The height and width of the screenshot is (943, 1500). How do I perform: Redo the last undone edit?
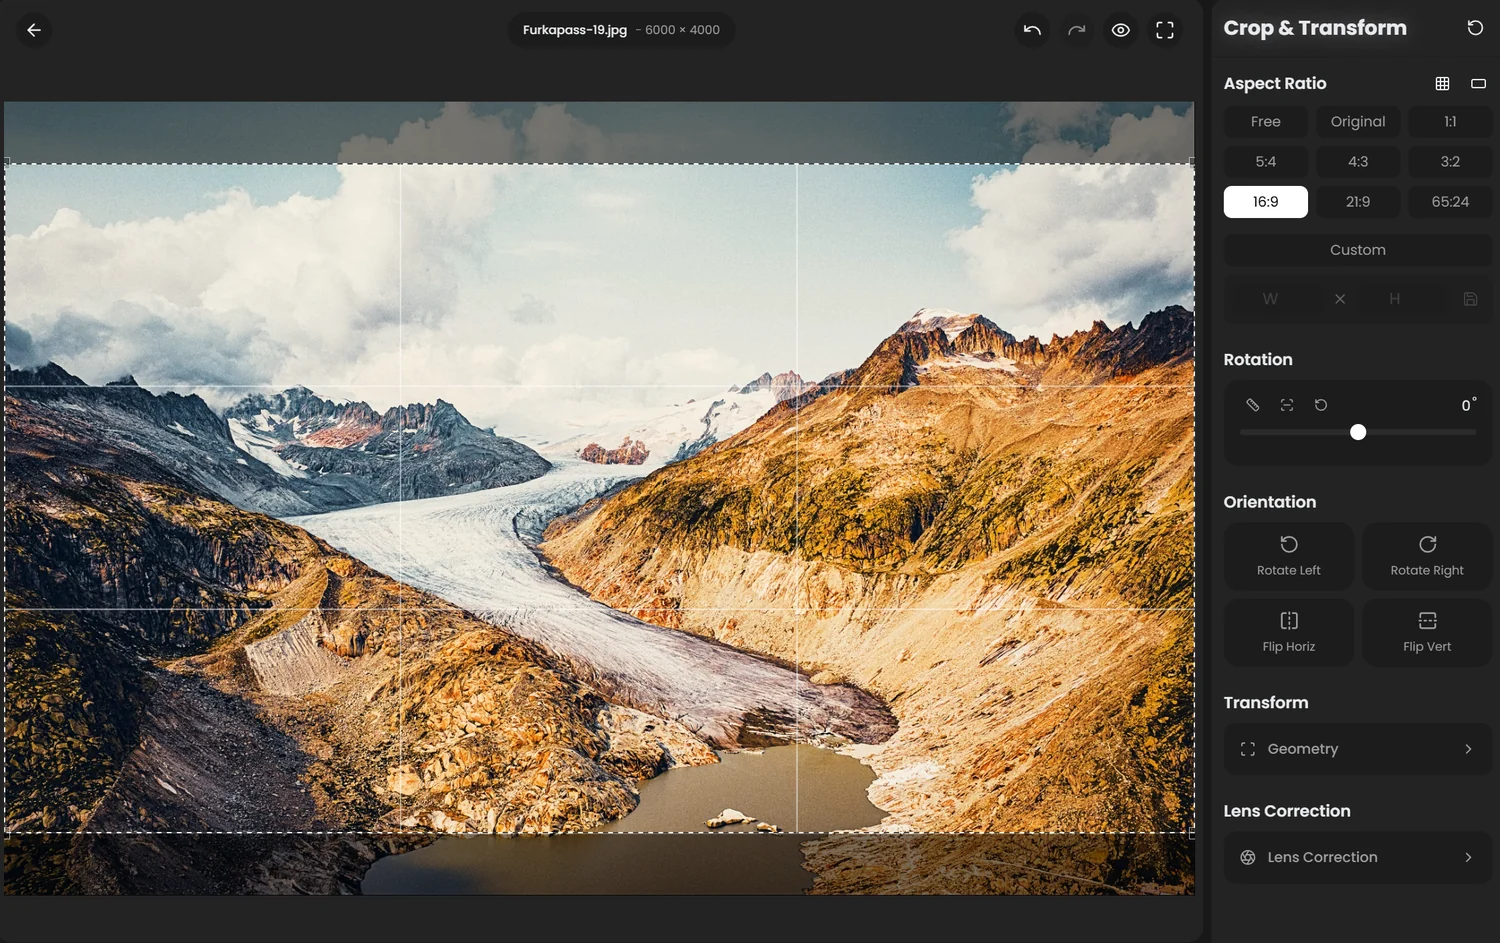[1077, 30]
